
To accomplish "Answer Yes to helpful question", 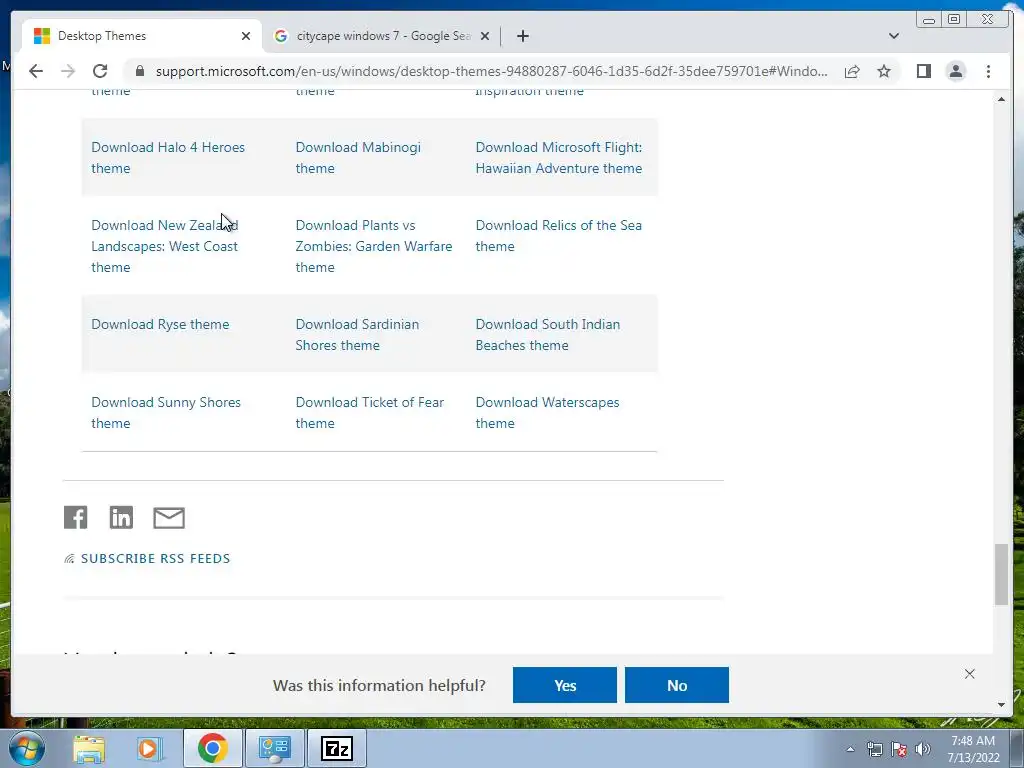I will tap(565, 685).
